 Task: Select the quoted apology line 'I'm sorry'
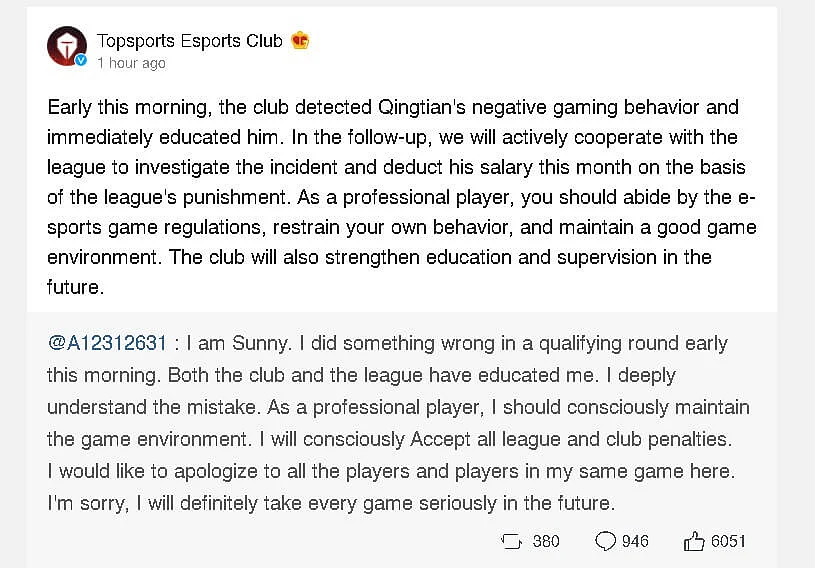[331, 504]
